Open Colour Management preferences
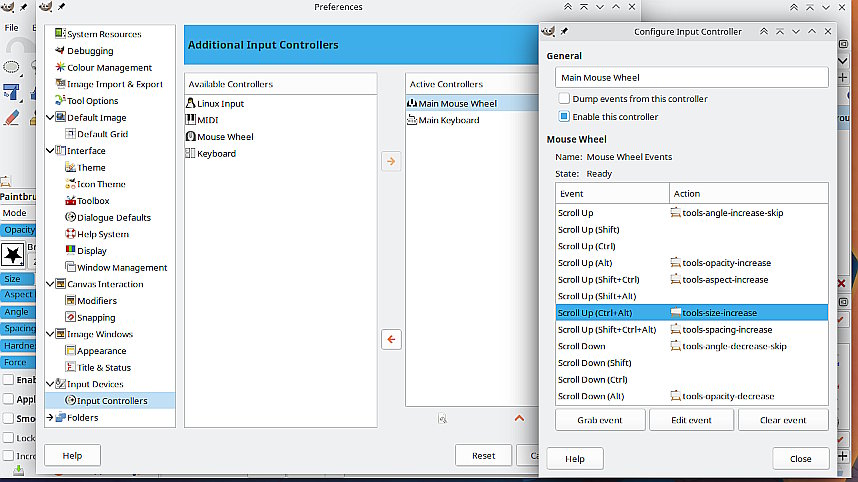Viewport: 858px width, 482px height. (x=103, y=68)
